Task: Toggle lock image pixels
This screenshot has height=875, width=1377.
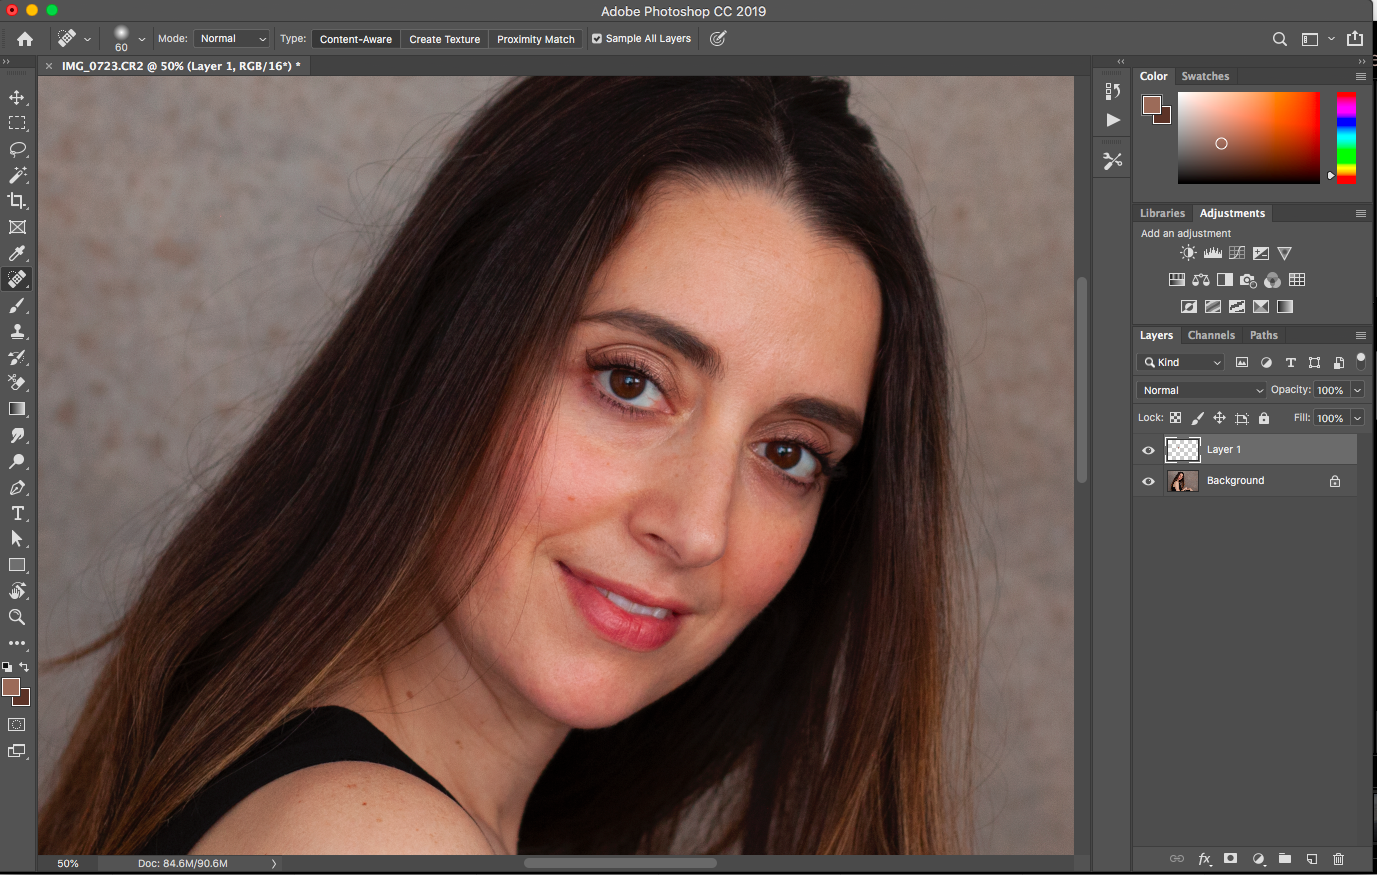Action: pyautogui.click(x=1197, y=418)
